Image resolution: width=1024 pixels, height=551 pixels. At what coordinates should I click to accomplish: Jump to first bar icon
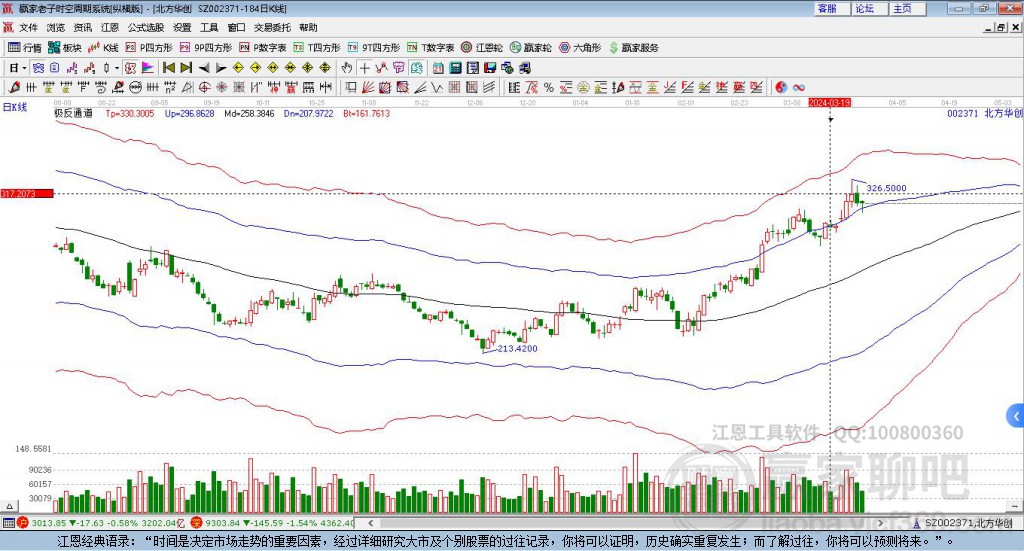[168, 68]
